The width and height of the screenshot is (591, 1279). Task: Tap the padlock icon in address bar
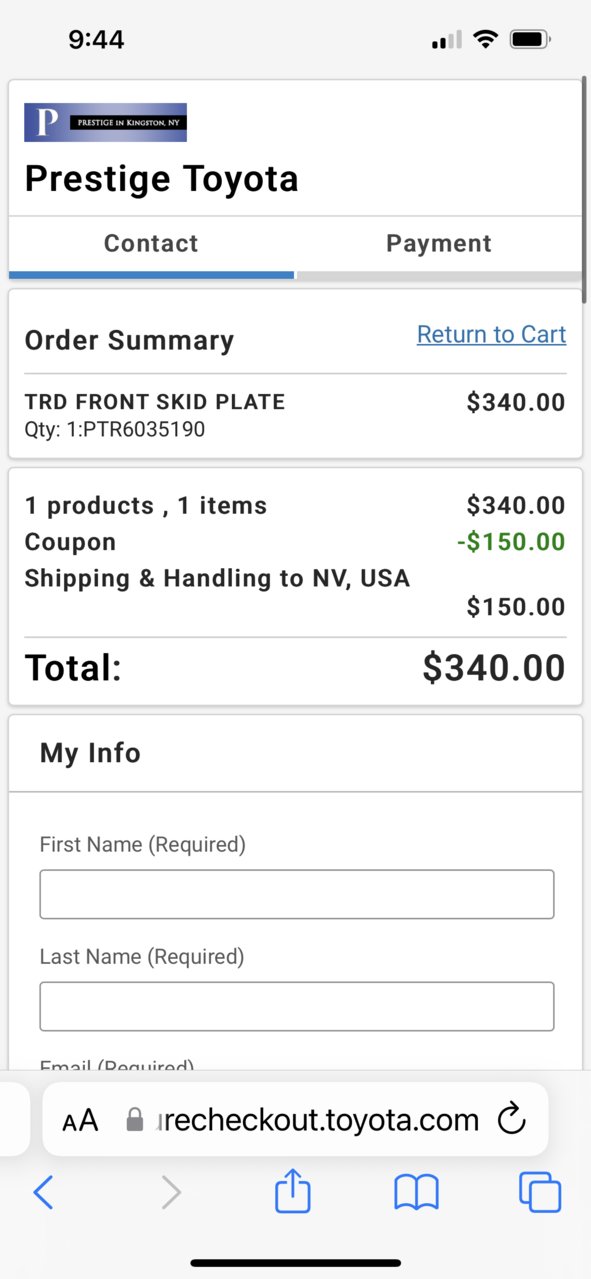point(135,1120)
